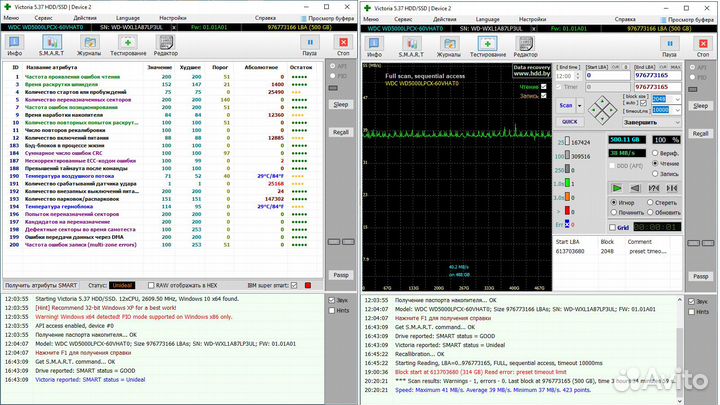
Task: Open Сервис menu in left window
Action: pyautogui.click(x=44, y=18)
